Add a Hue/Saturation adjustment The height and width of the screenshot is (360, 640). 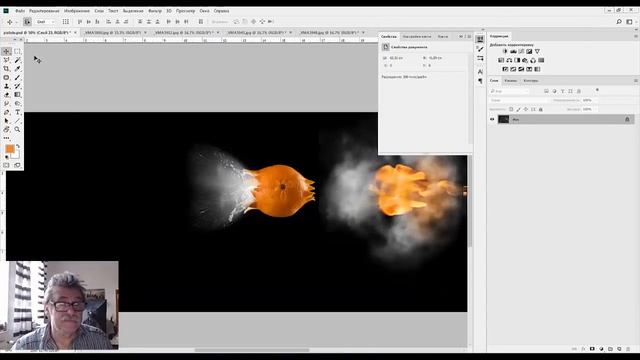pyautogui.click(x=501, y=60)
